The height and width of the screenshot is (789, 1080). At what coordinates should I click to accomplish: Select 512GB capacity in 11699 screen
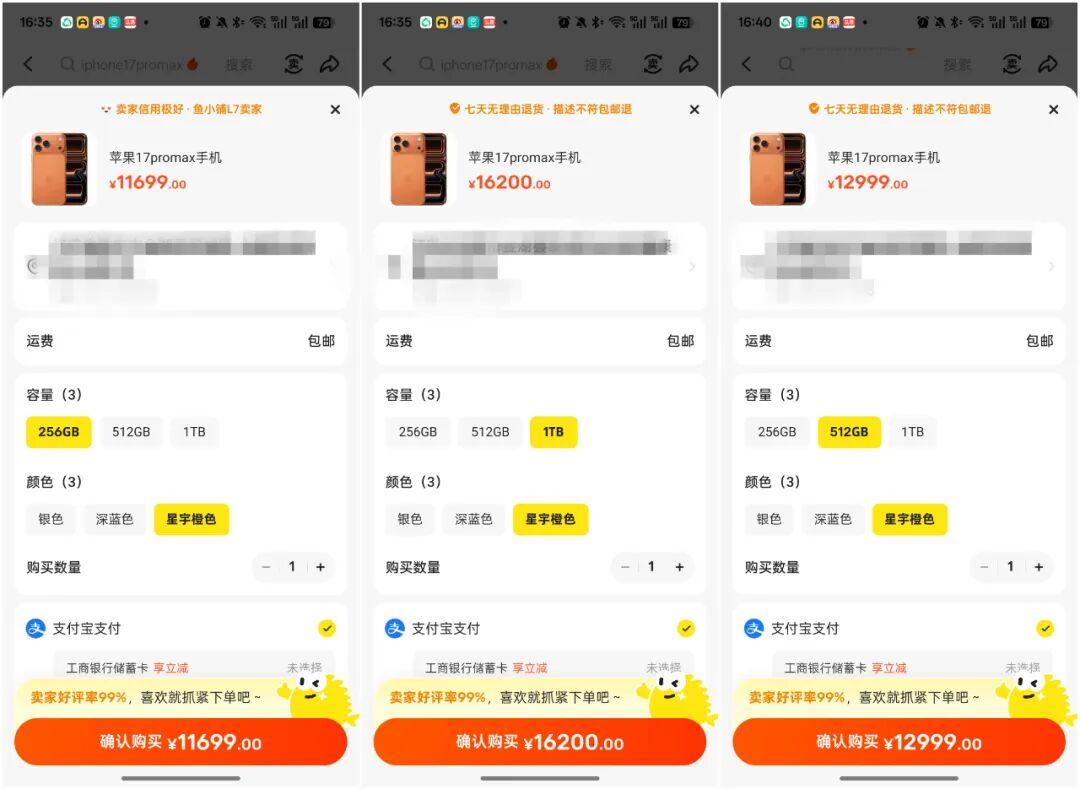tap(131, 432)
